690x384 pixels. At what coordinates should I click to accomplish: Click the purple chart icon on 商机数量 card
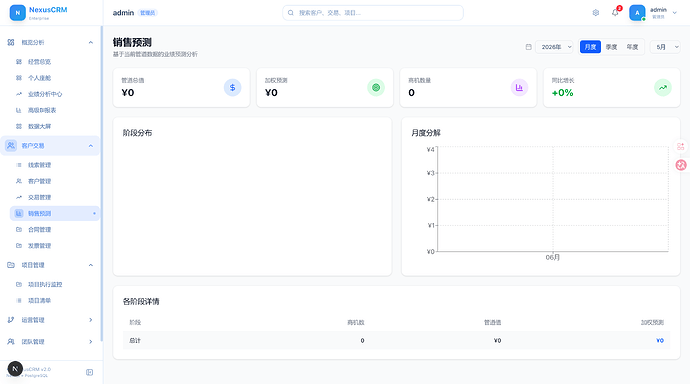coord(519,88)
